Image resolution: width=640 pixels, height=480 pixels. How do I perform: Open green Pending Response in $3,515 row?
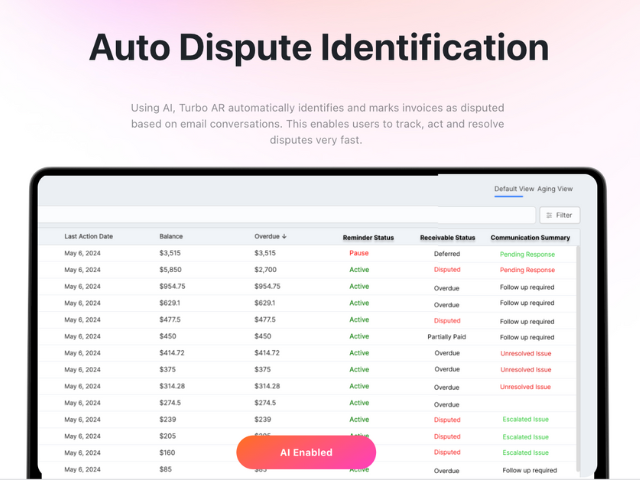[x=527, y=254]
